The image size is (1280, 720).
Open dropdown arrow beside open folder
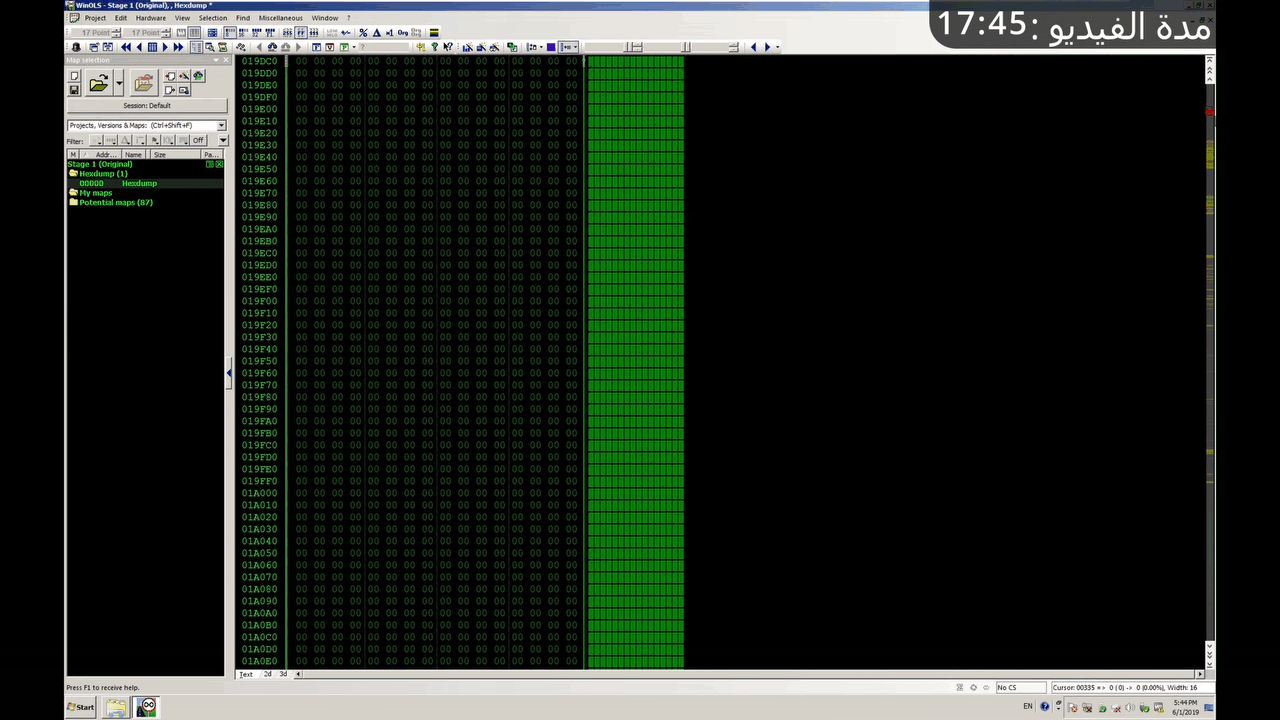(x=119, y=84)
